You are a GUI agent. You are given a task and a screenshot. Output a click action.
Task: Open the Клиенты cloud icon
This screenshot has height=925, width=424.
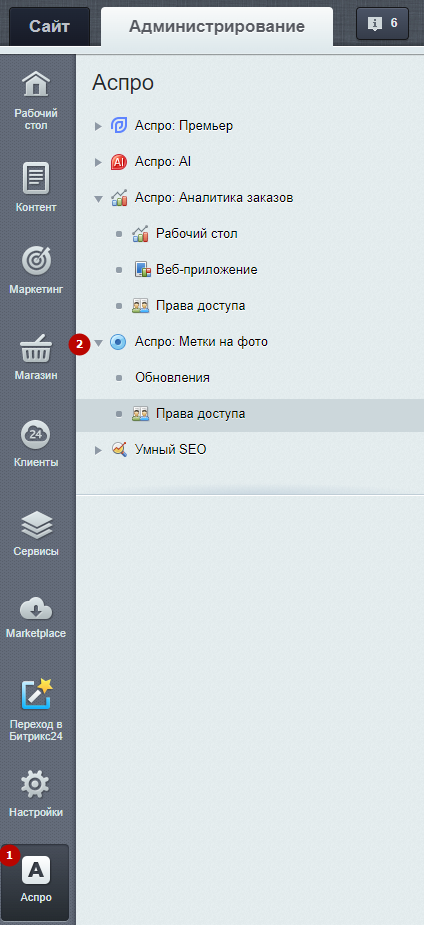tap(37, 435)
